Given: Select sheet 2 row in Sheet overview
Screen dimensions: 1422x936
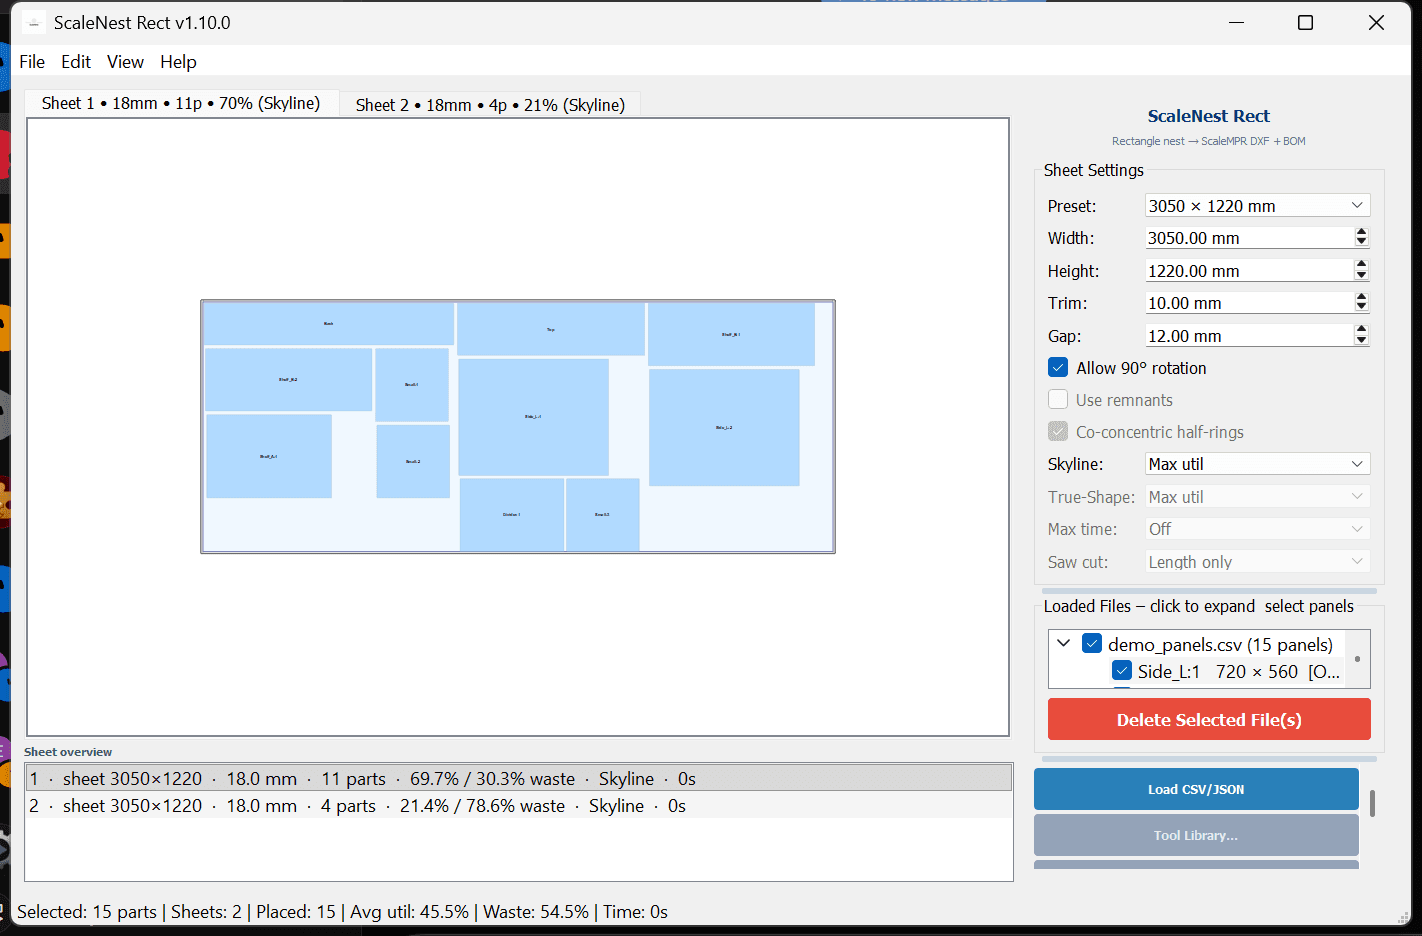Looking at the screenshot, I should 519,805.
